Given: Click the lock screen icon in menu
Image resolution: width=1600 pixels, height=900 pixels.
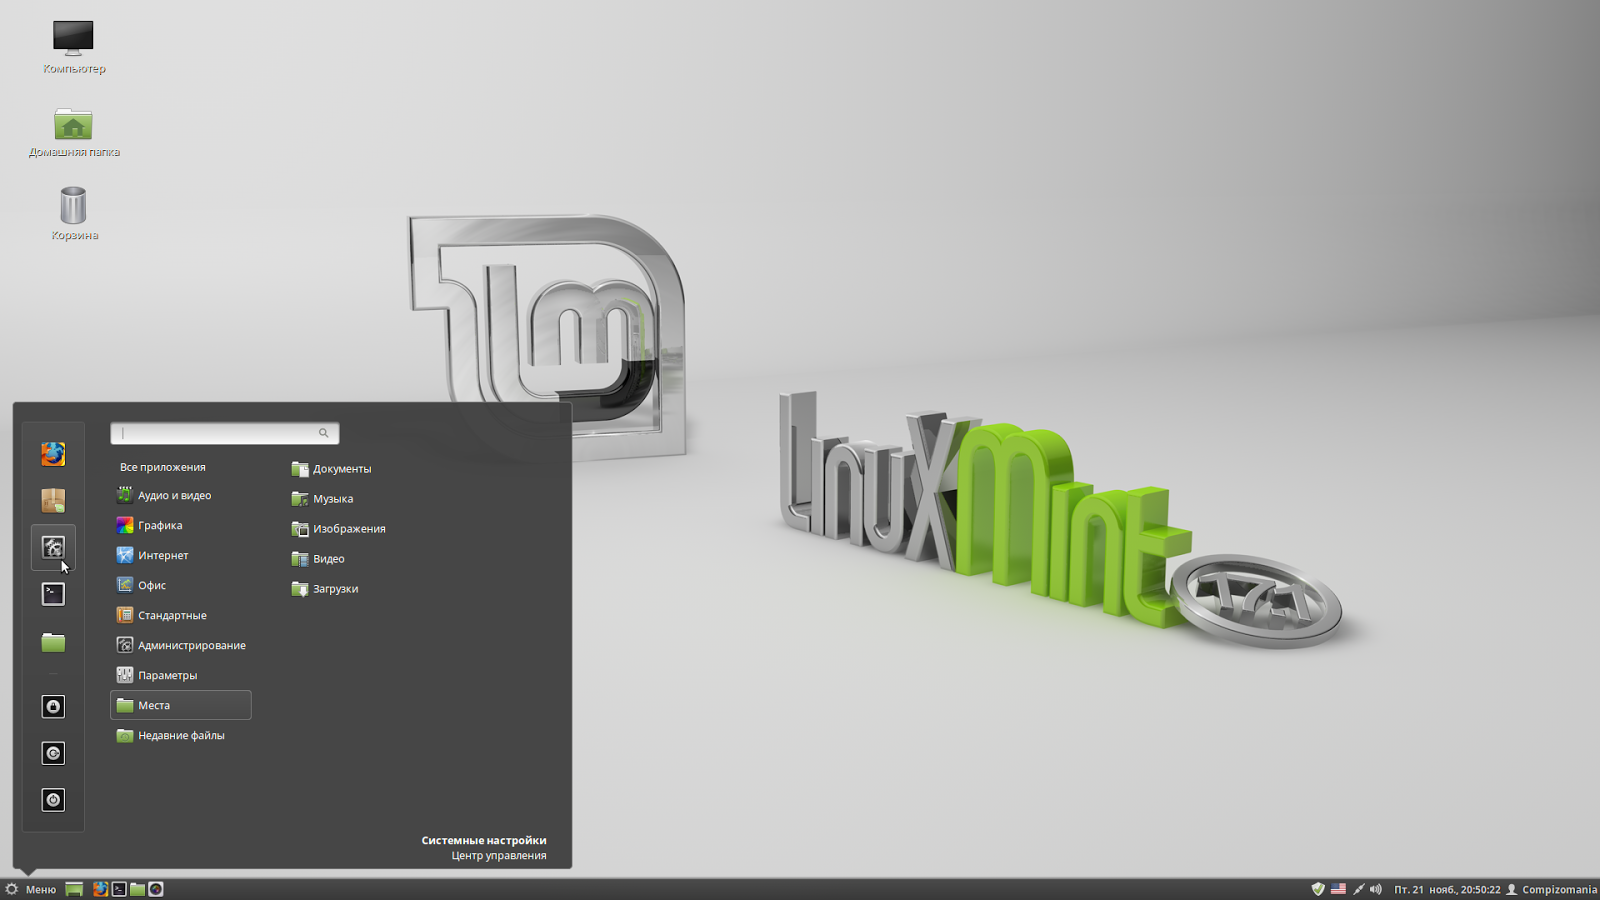Looking at the screenshot, I should (53, 706).
